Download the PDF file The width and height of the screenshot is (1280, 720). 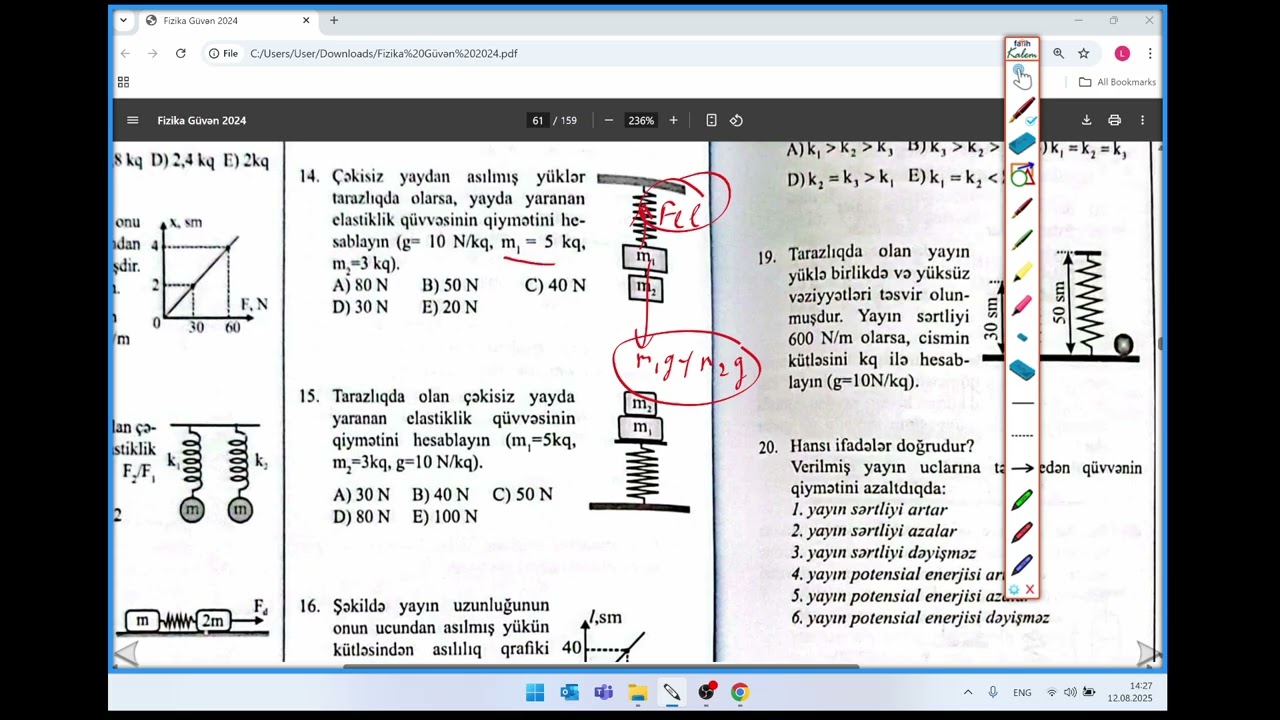coord(1086,120)
